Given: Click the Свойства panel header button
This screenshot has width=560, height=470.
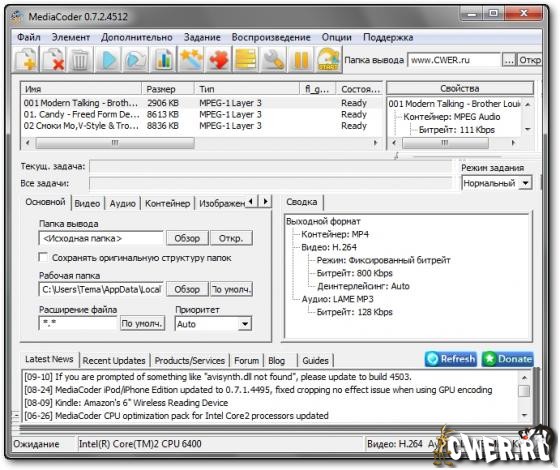Looking at the screenshot, I should pos(460,88).
